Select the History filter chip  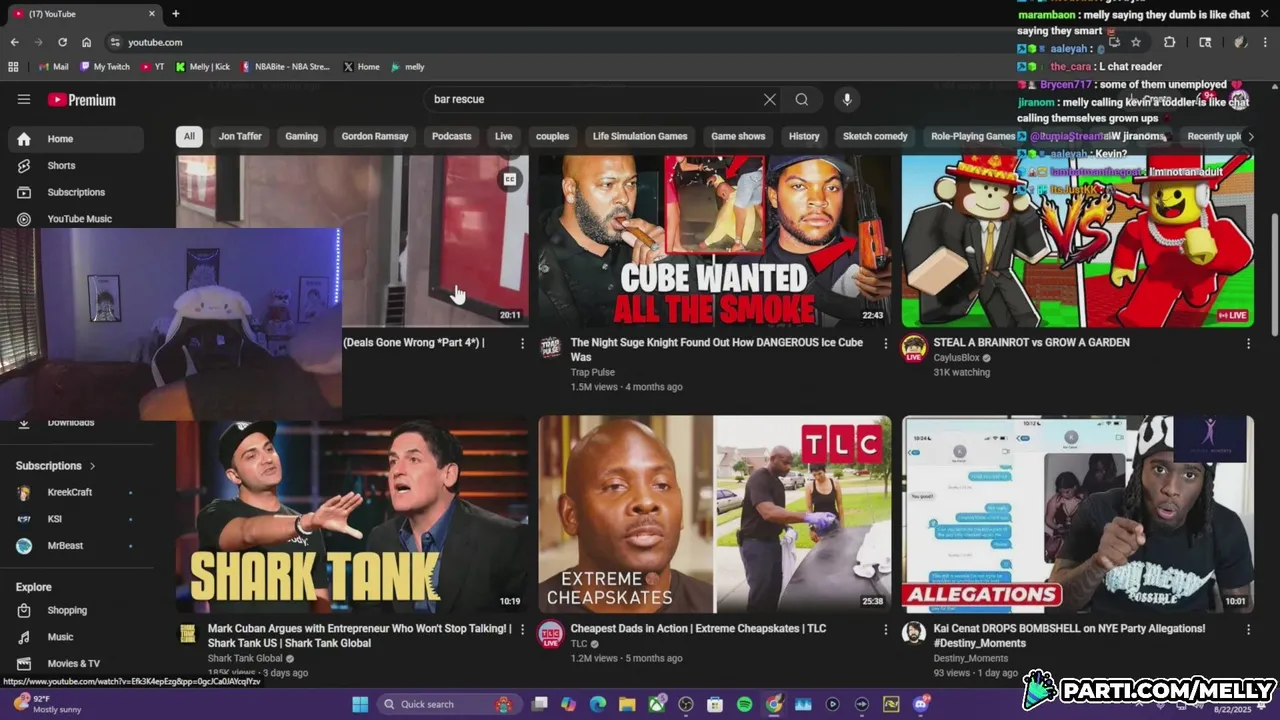(804, 136)
